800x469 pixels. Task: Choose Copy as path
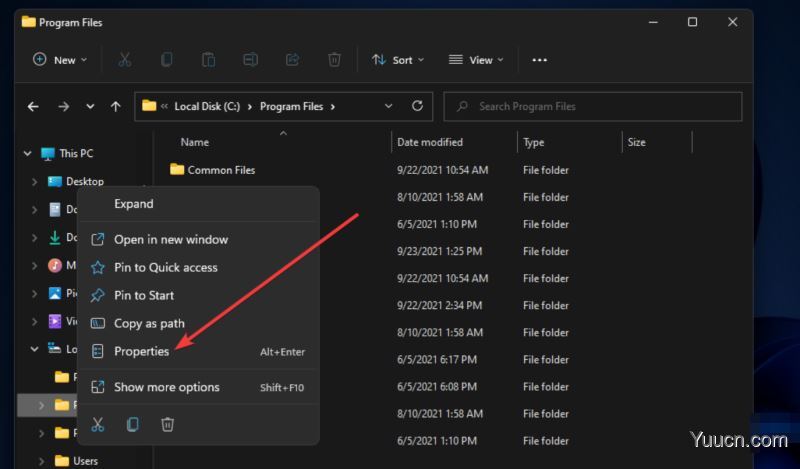[x=198, y=324]
